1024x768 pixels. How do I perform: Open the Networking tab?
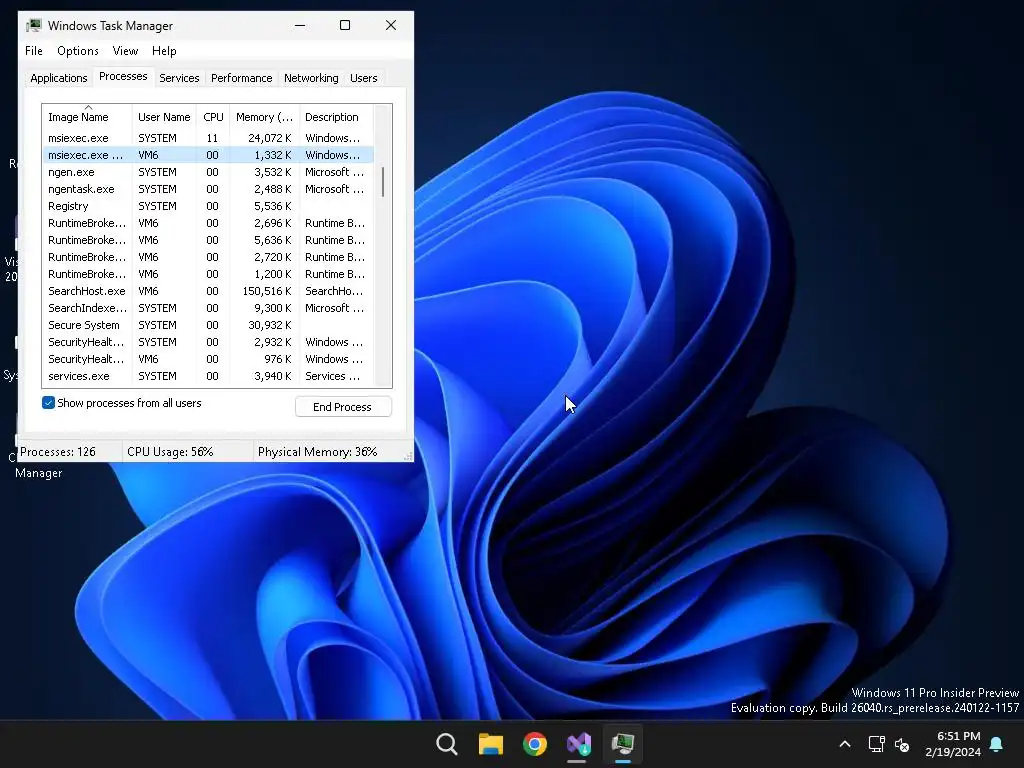311,78
